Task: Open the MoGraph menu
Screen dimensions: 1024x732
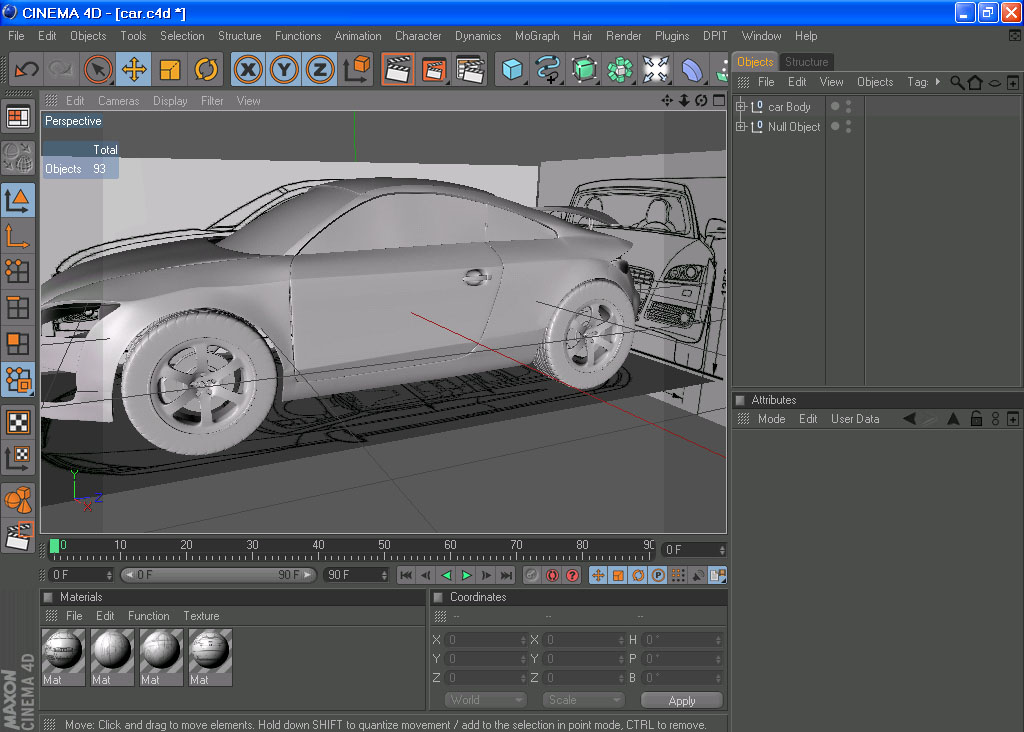Action: click(x=537, y=36)
